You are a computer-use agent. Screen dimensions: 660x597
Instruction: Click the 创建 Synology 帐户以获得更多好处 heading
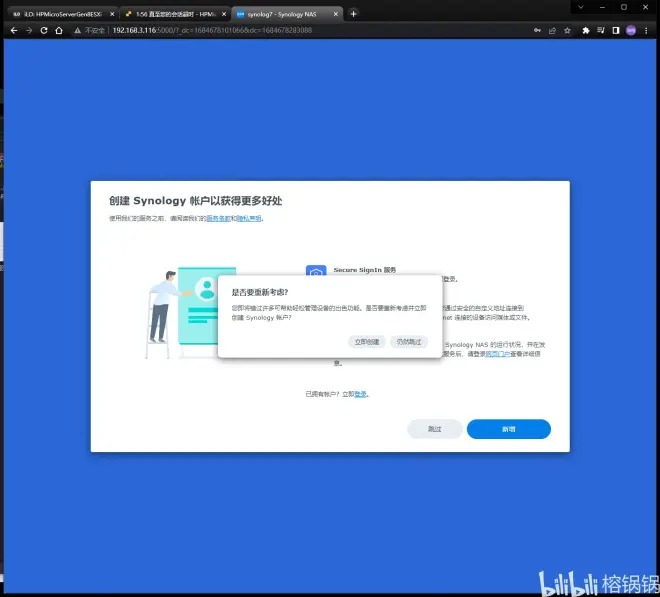[x=195, y=201]
